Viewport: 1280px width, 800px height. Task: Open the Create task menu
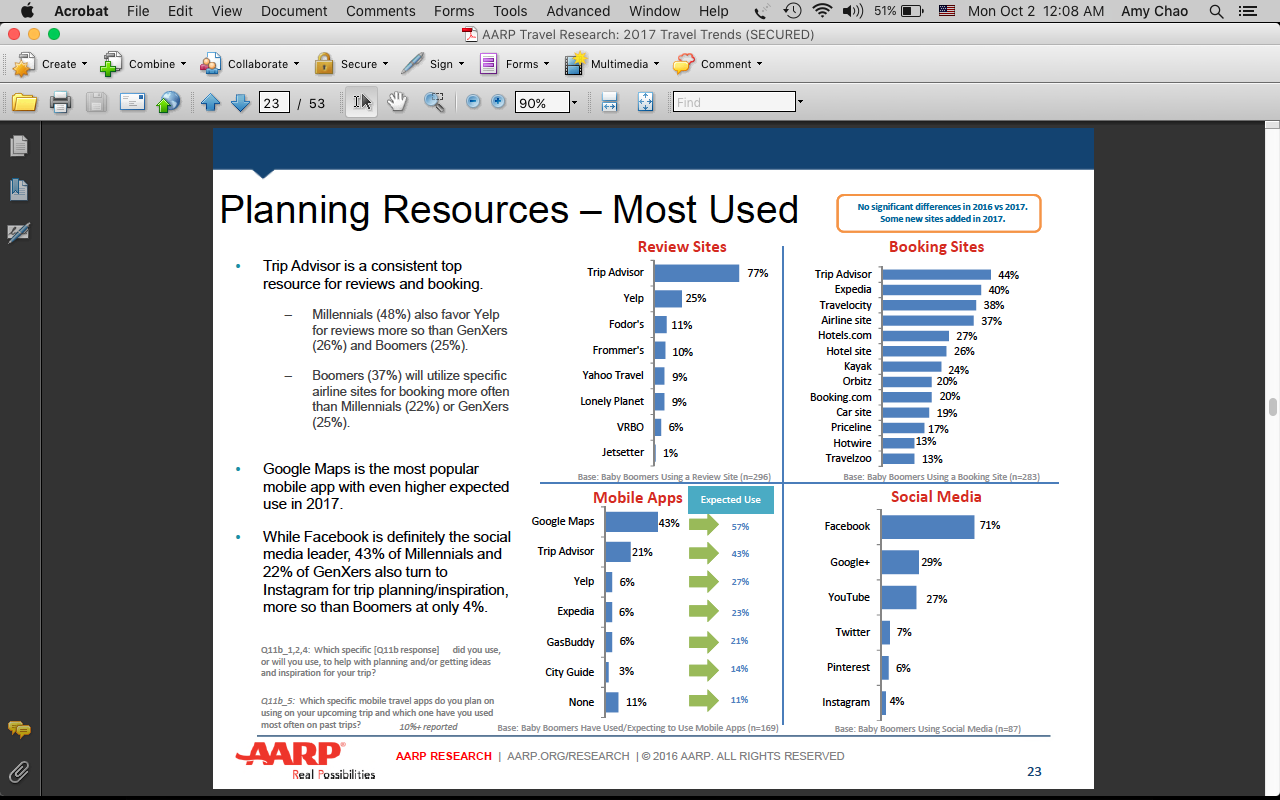(x=50, y=64)
